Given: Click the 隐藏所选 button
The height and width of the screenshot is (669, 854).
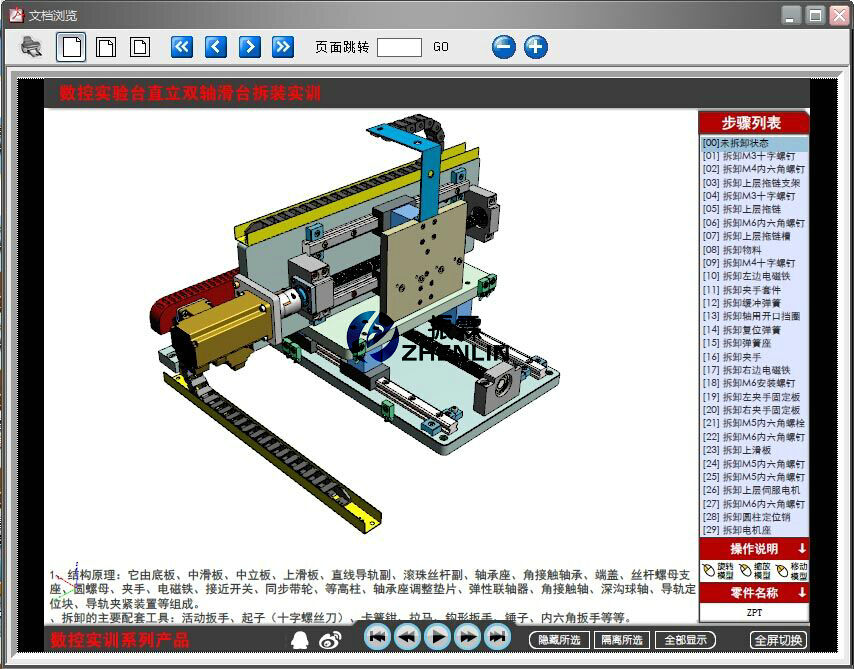Looking at the screenshot, I should [x=560, y=640].
